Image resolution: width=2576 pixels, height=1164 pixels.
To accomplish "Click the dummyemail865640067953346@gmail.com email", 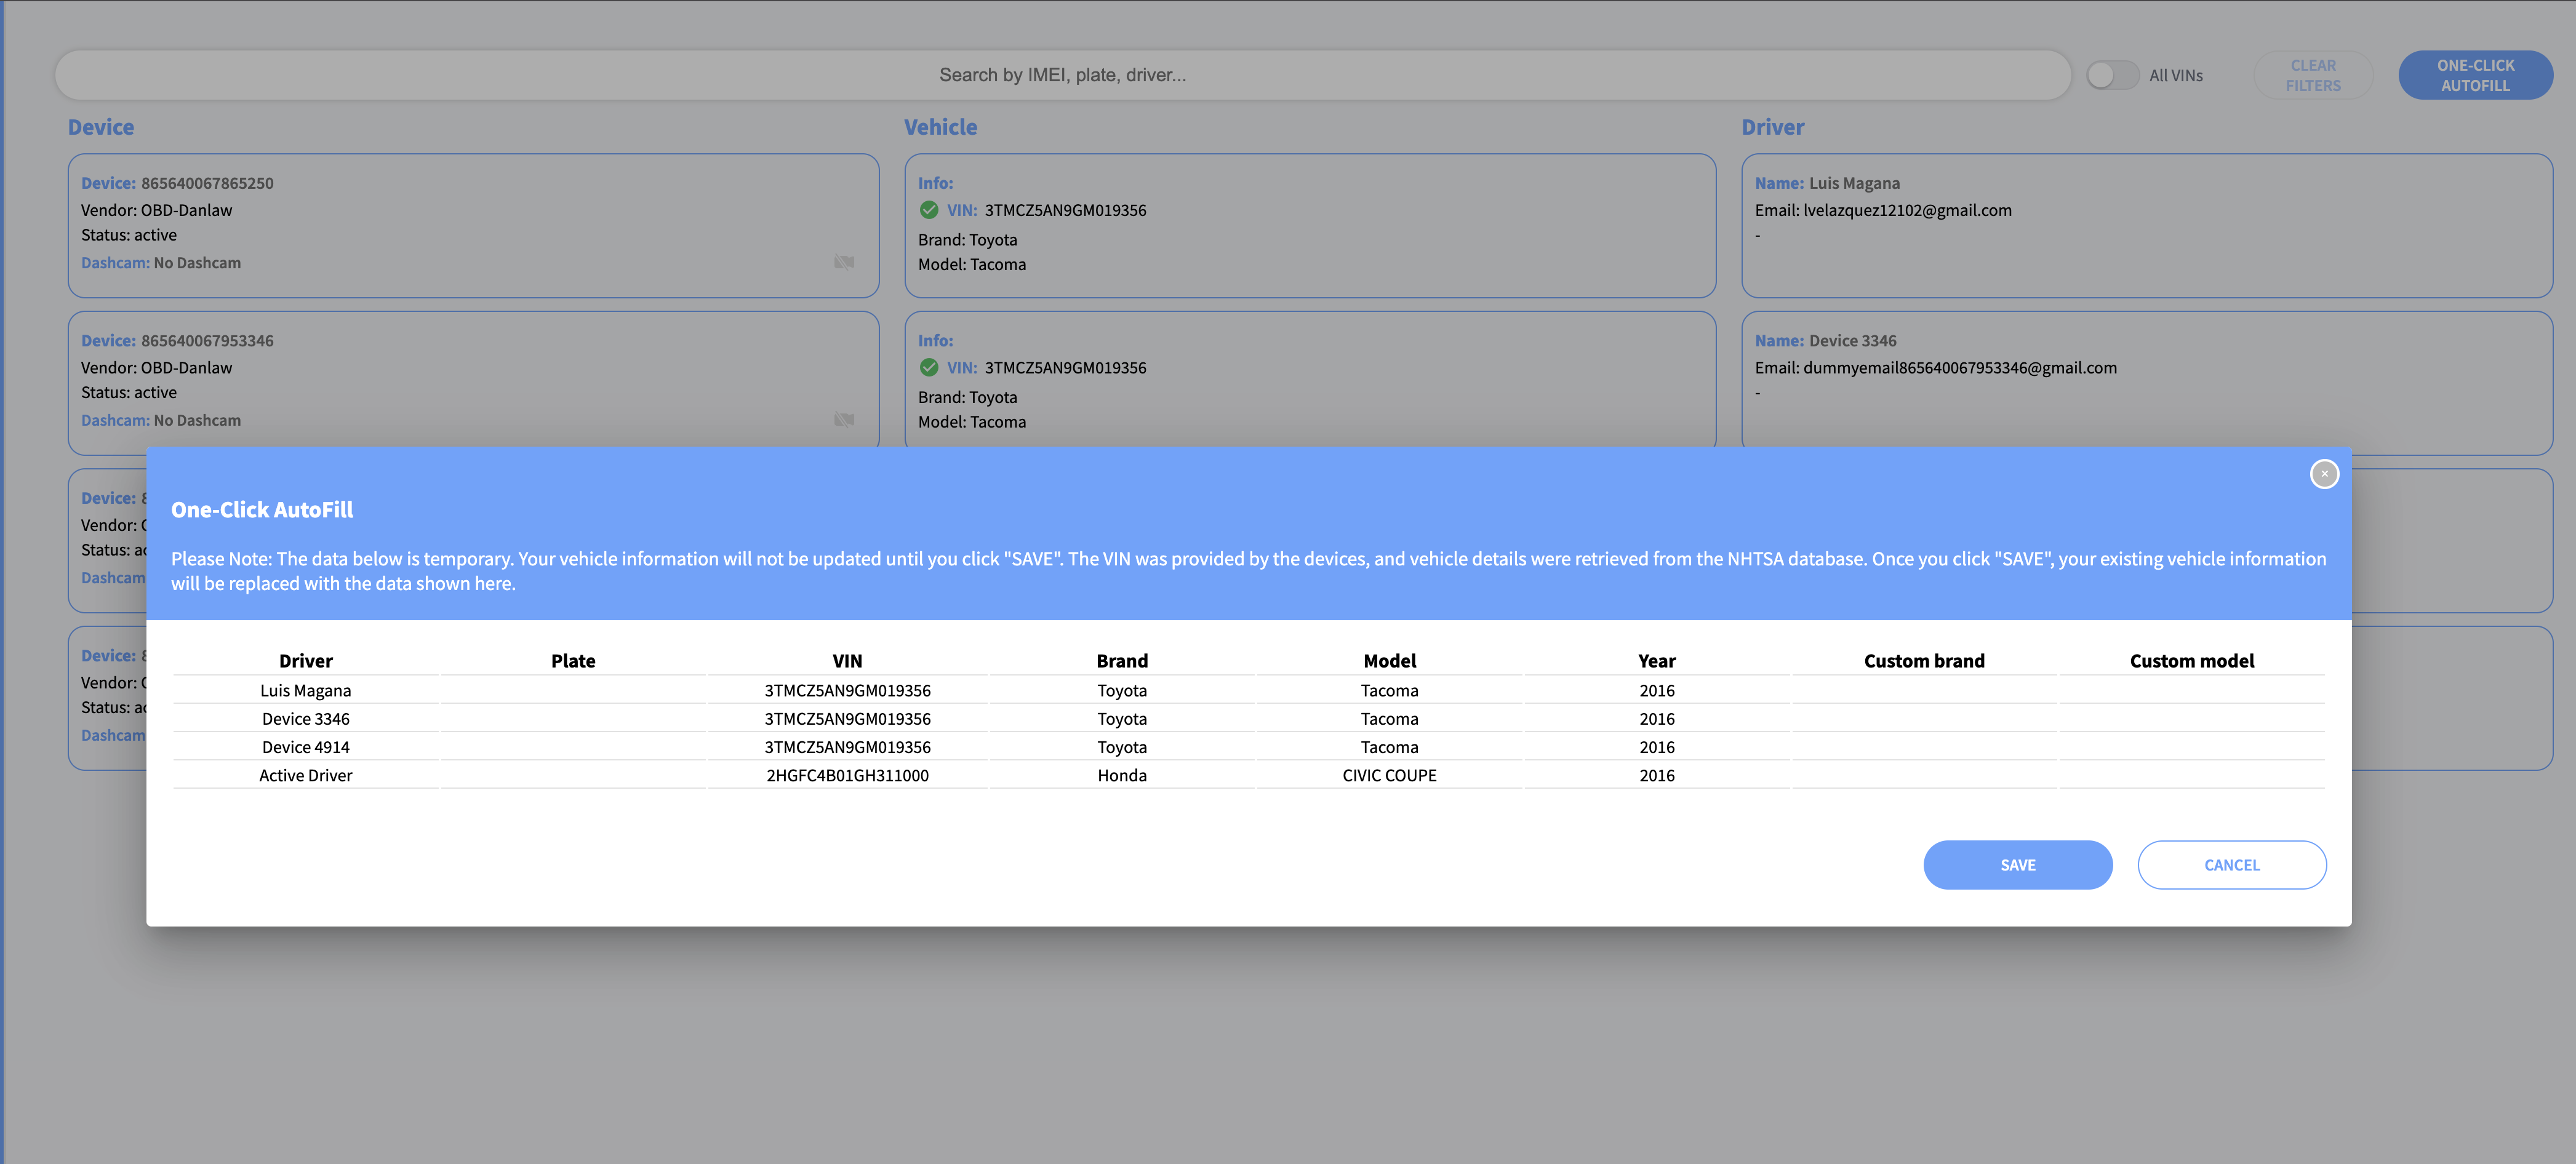I will (x=1960, y=367).
